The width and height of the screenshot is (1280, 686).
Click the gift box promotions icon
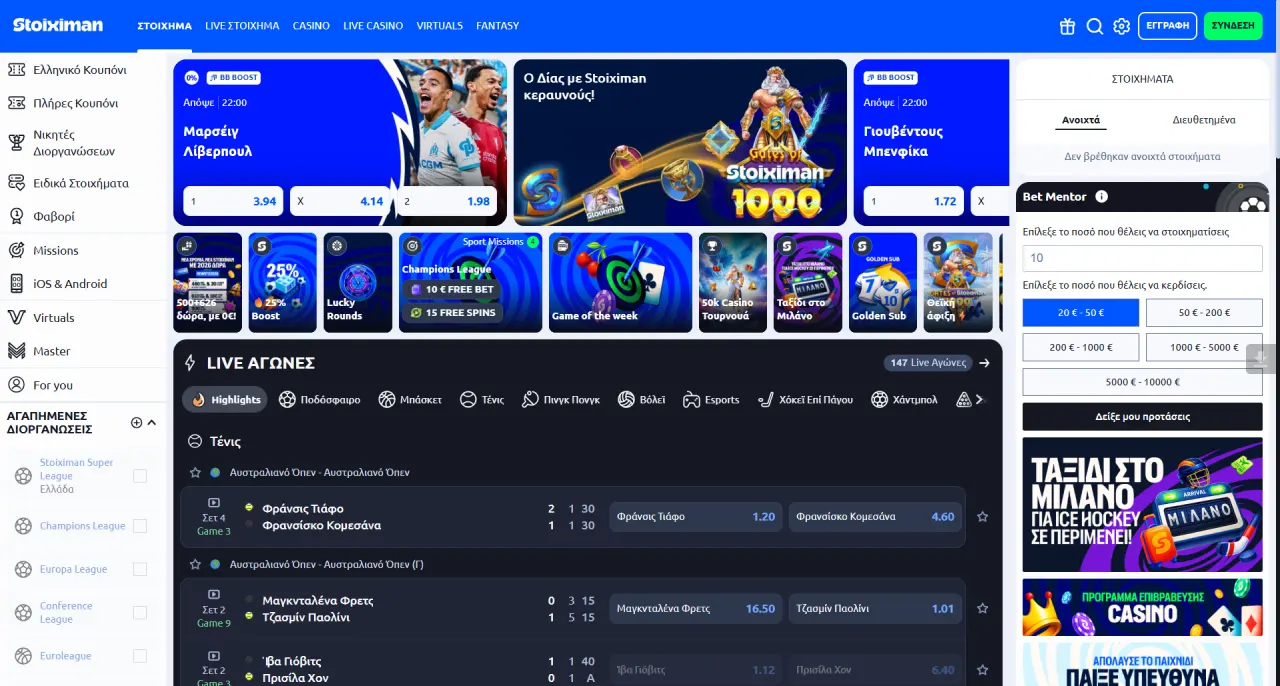(x=1068, y=26)
